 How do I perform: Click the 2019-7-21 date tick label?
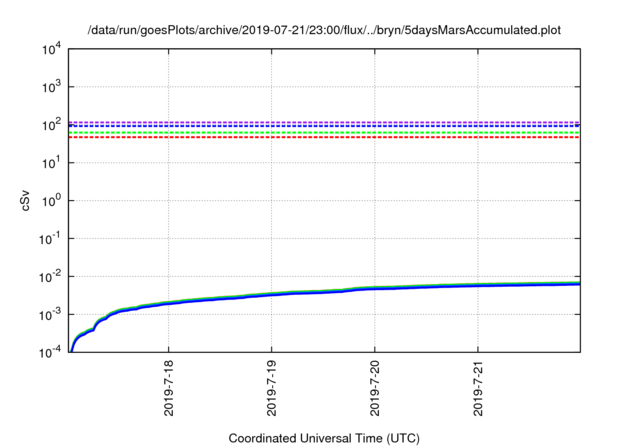pos(478,388)
